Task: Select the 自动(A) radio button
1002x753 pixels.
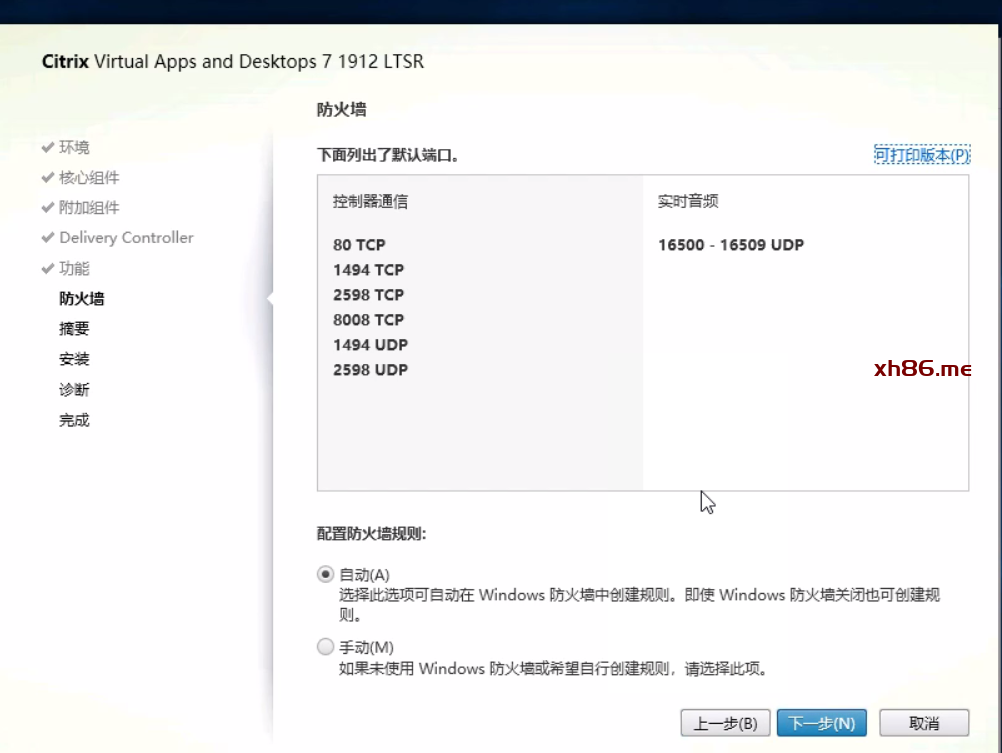Action: (325, 575)
